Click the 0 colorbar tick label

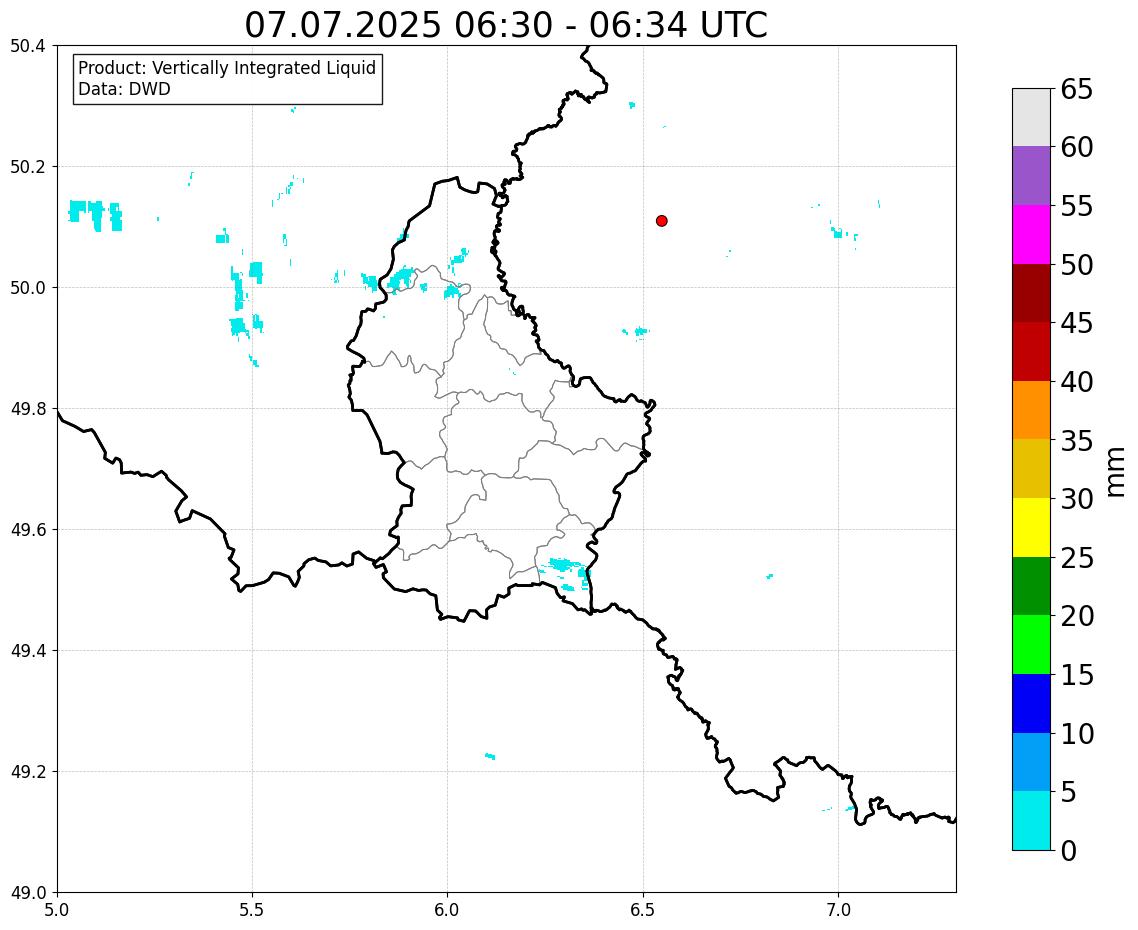(x=1068, y=850)
